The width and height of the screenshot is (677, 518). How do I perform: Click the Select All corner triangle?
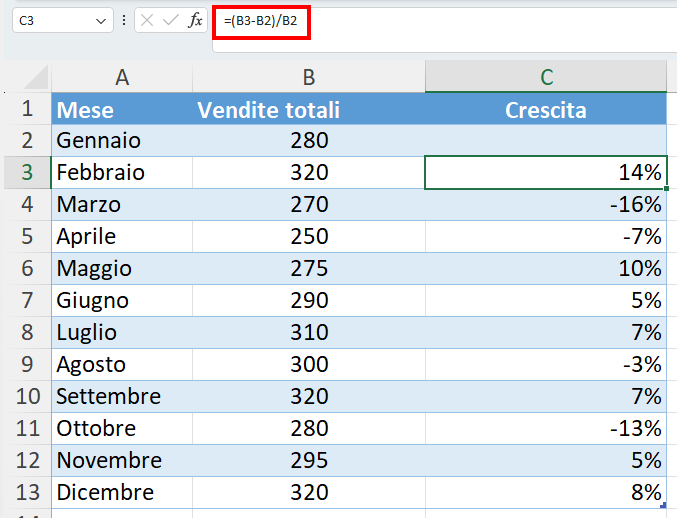(x=36, y=78)
